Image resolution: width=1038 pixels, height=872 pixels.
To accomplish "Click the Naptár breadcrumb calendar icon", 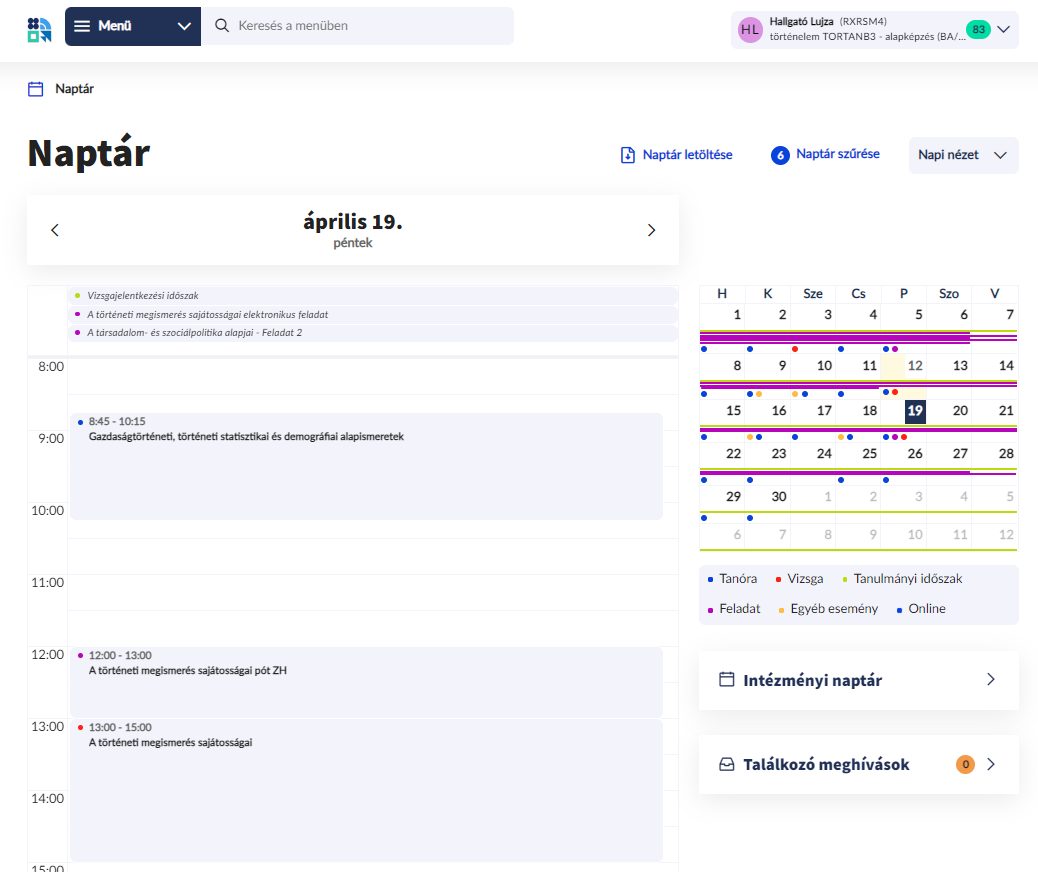I will (x=36, y=89).
